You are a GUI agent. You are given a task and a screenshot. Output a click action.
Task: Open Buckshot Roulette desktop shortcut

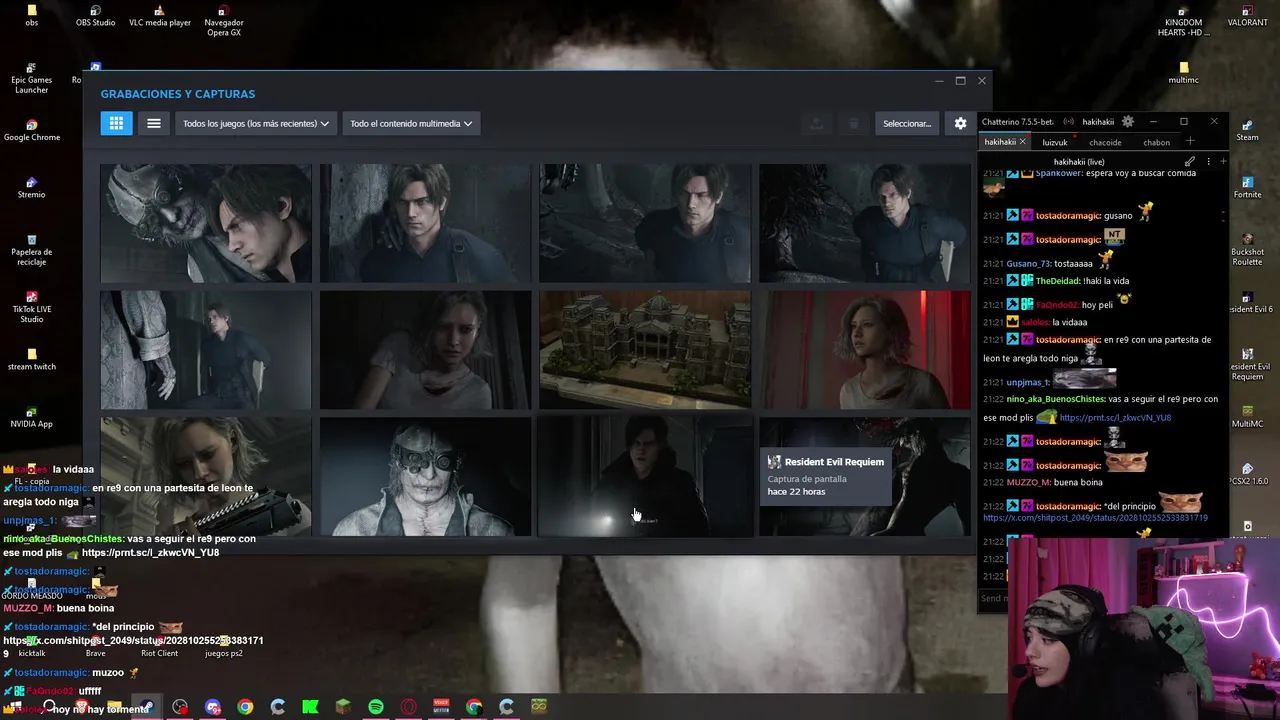click(x=1248, y=250)
